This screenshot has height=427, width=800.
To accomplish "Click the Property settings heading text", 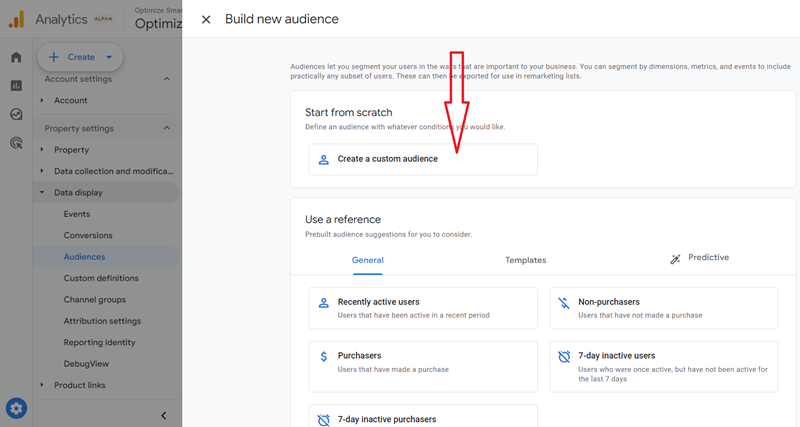I will tap(79, 129).
